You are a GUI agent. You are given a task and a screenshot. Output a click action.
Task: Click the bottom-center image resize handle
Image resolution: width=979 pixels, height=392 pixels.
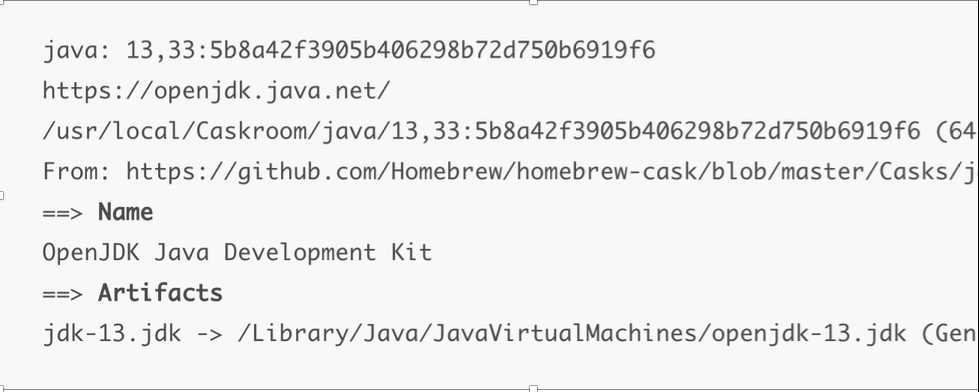[x=533, y=389]
